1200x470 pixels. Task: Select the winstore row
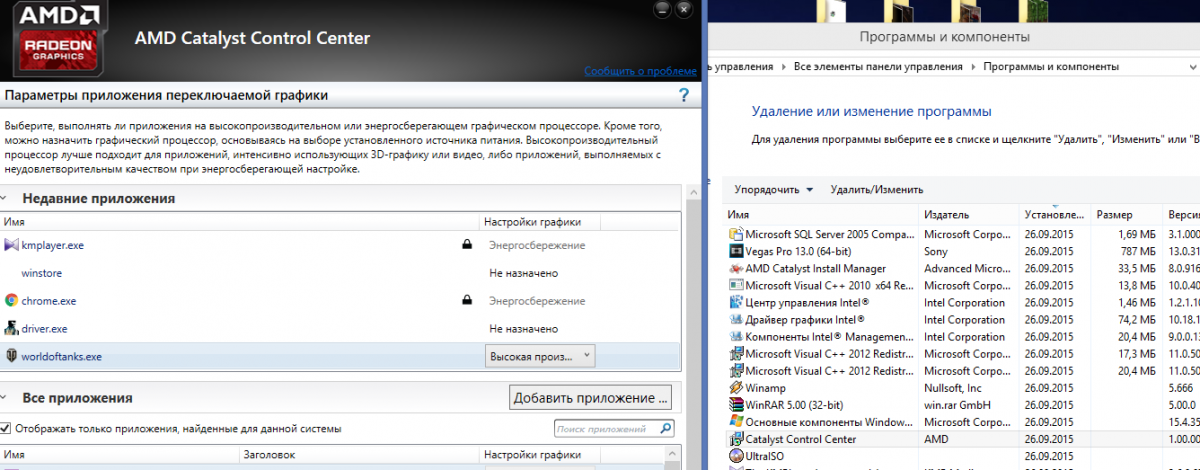click(340, 272)
